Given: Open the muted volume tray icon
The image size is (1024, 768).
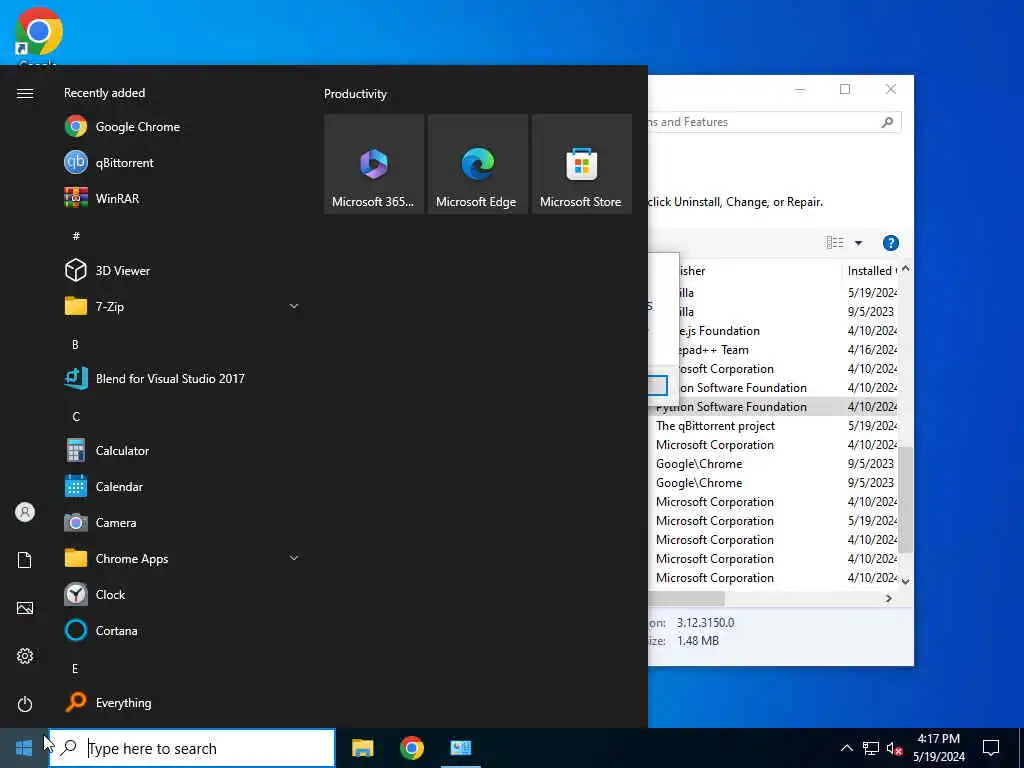Looking at the screenshot, I should 895,748.
